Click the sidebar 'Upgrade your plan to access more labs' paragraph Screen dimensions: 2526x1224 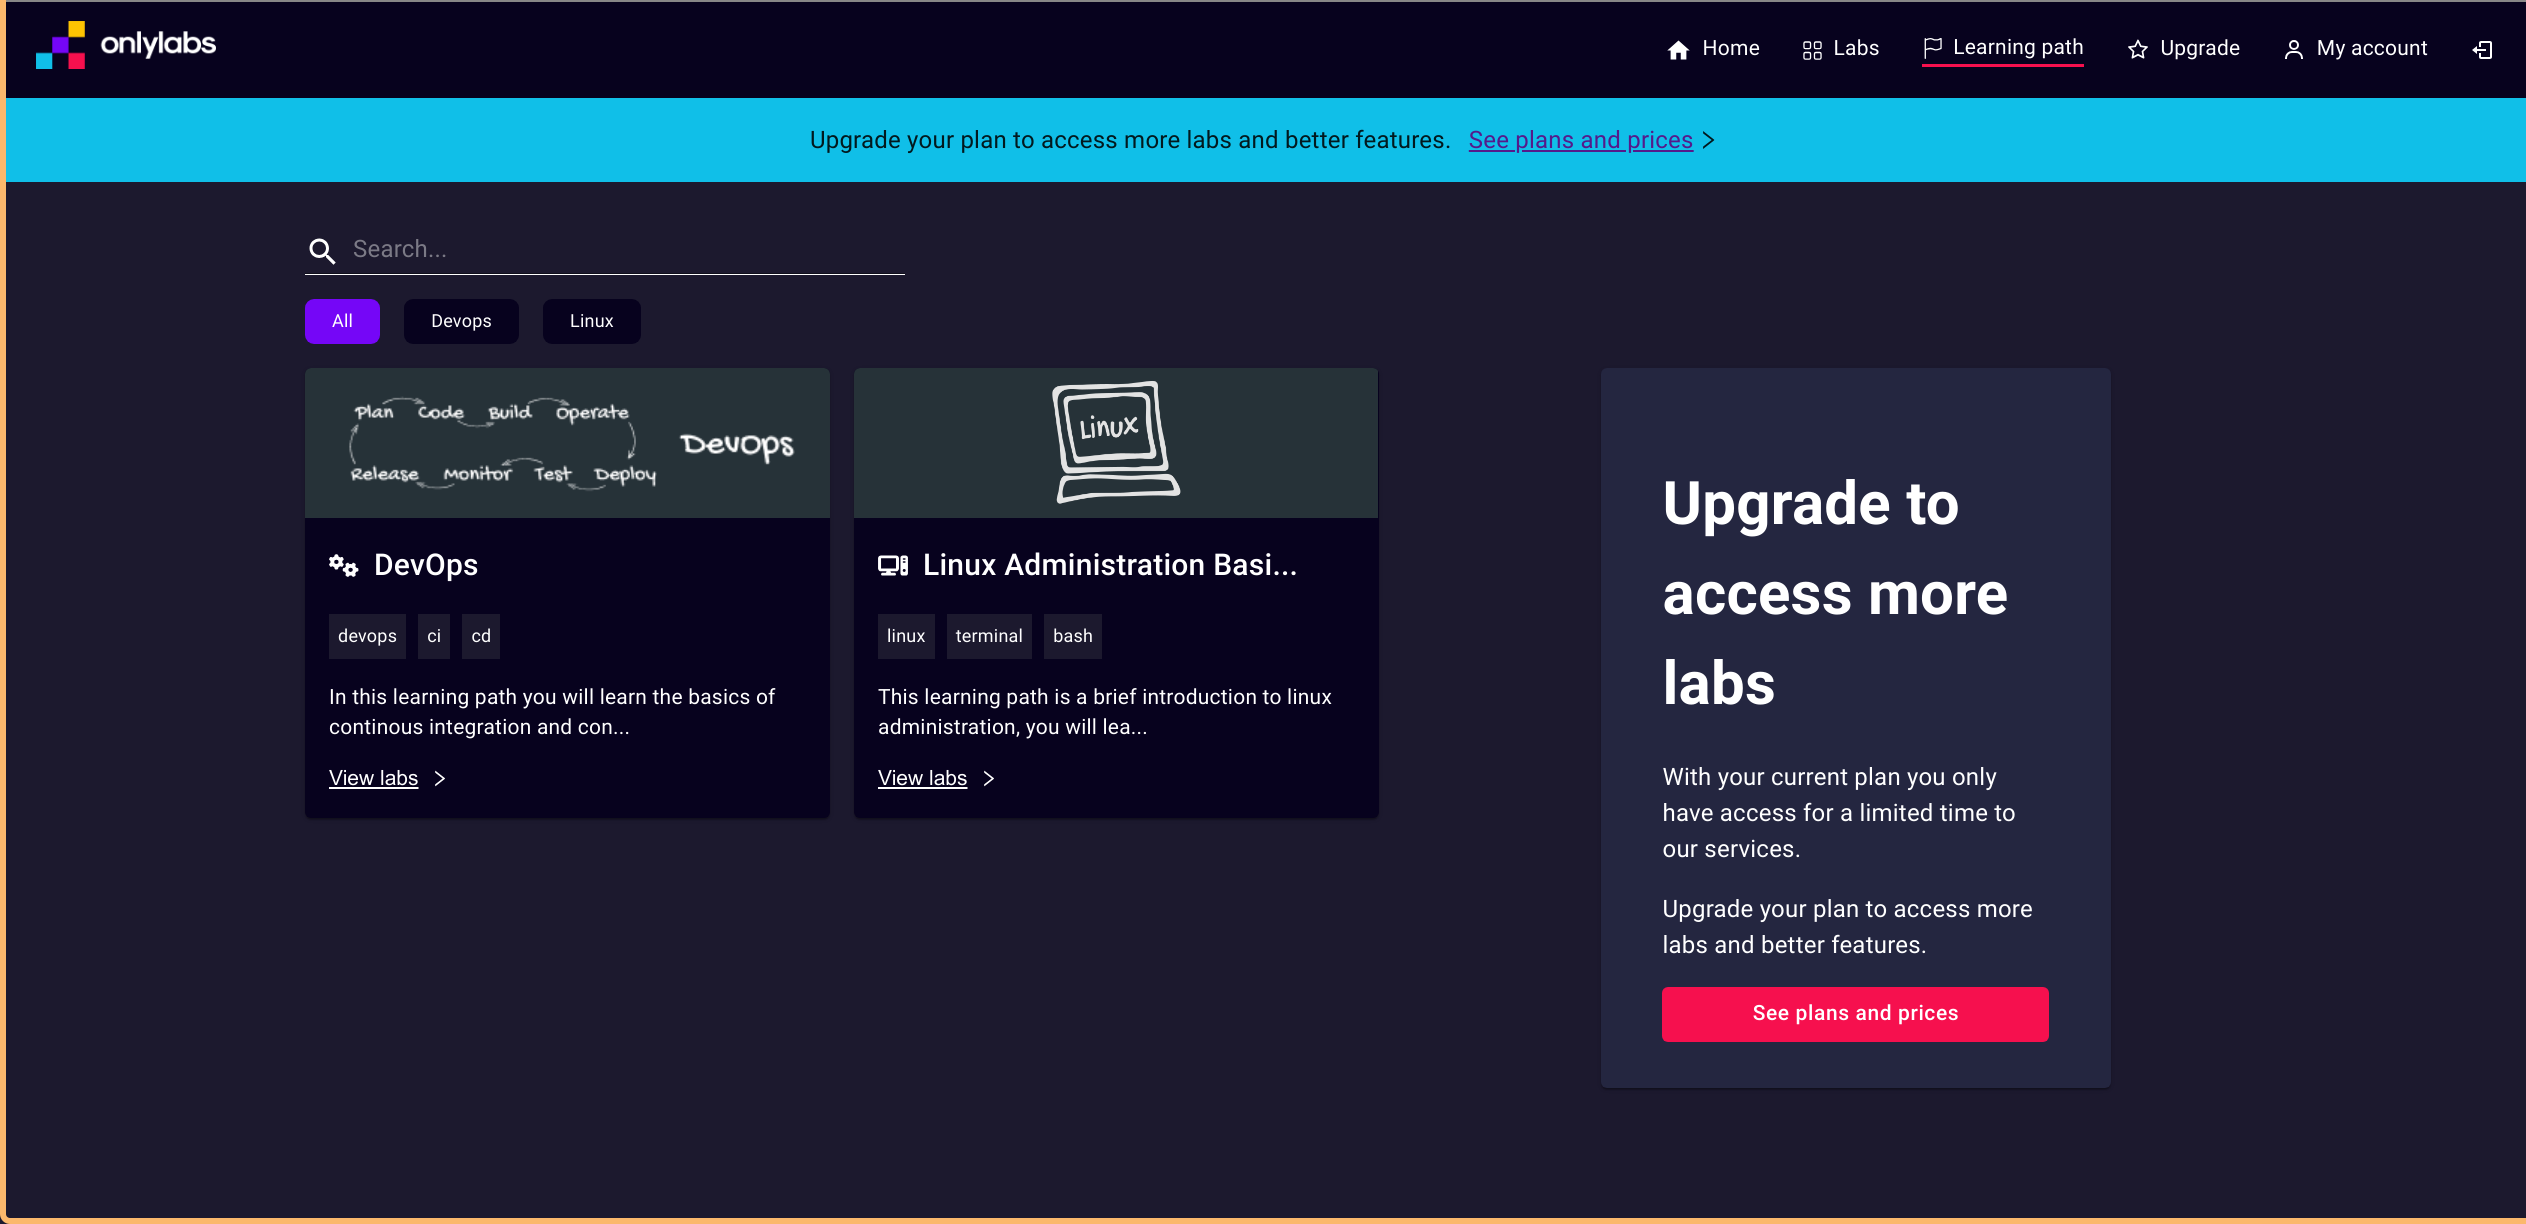(1847, 927)
